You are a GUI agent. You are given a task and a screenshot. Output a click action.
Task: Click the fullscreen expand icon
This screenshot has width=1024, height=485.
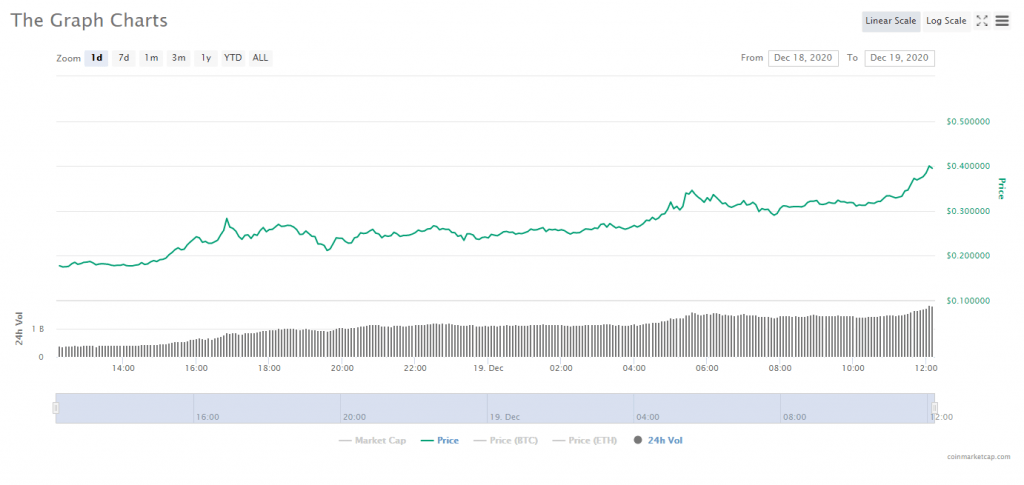pos(982,21)
